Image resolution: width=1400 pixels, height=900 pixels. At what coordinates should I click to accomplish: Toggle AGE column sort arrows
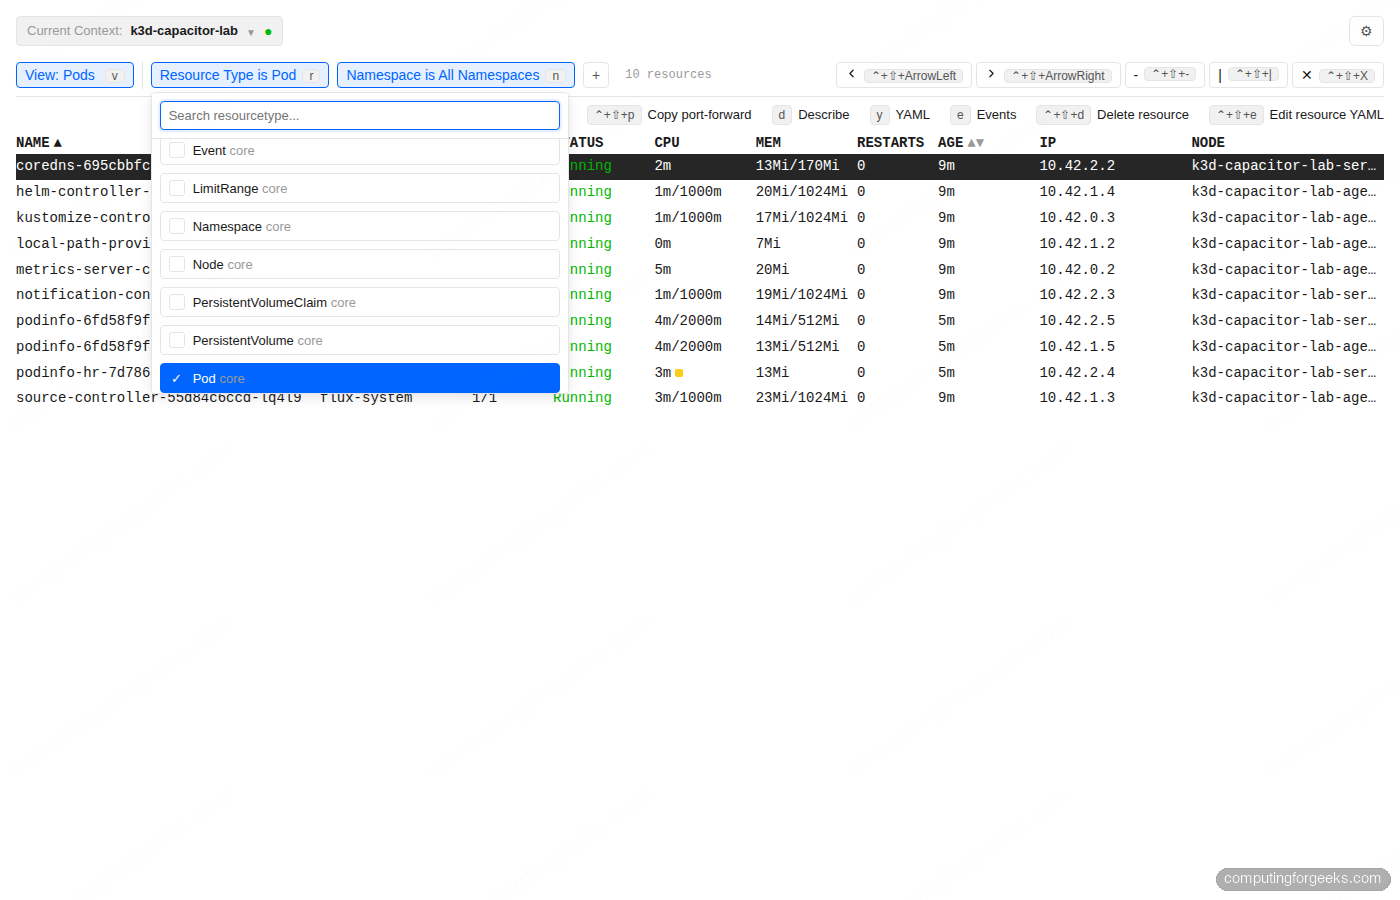pos(976,143)
